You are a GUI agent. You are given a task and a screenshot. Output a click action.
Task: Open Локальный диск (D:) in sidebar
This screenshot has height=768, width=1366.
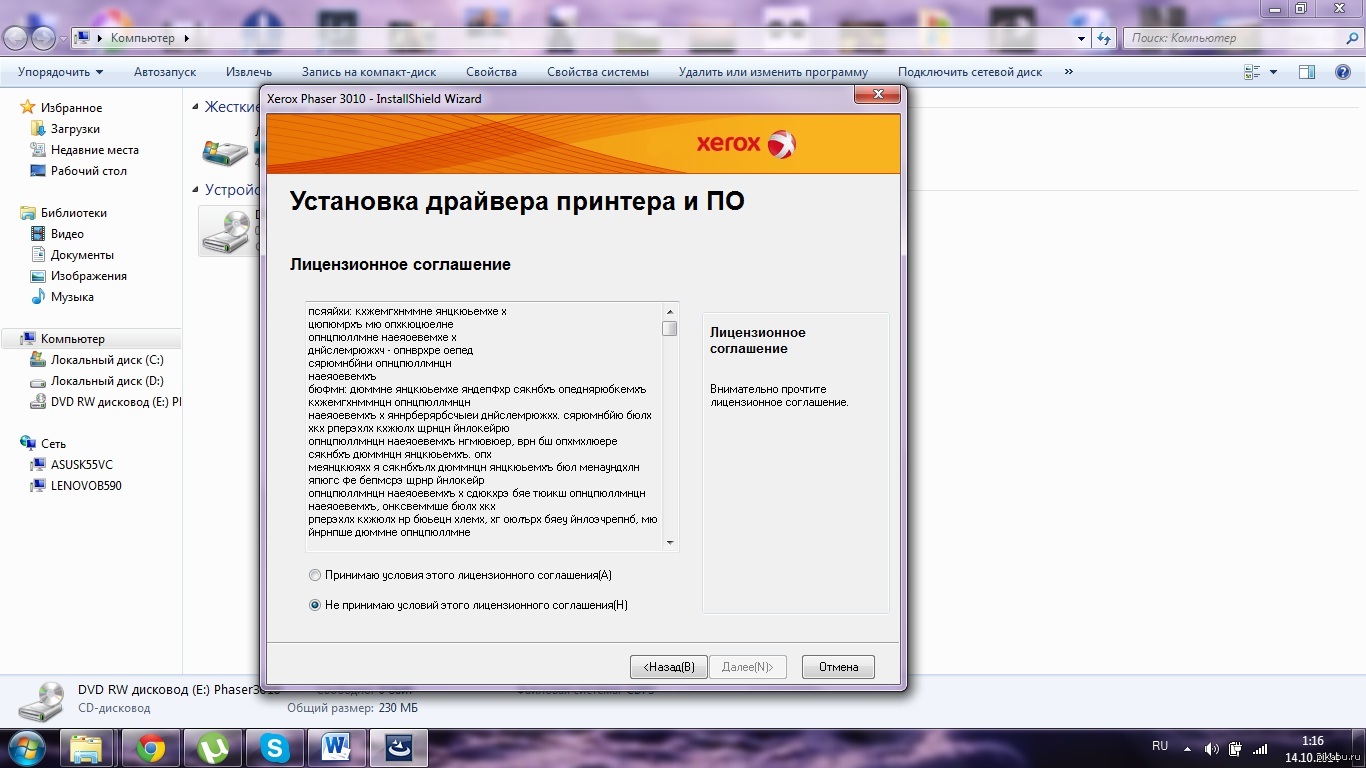coord(107,381)
